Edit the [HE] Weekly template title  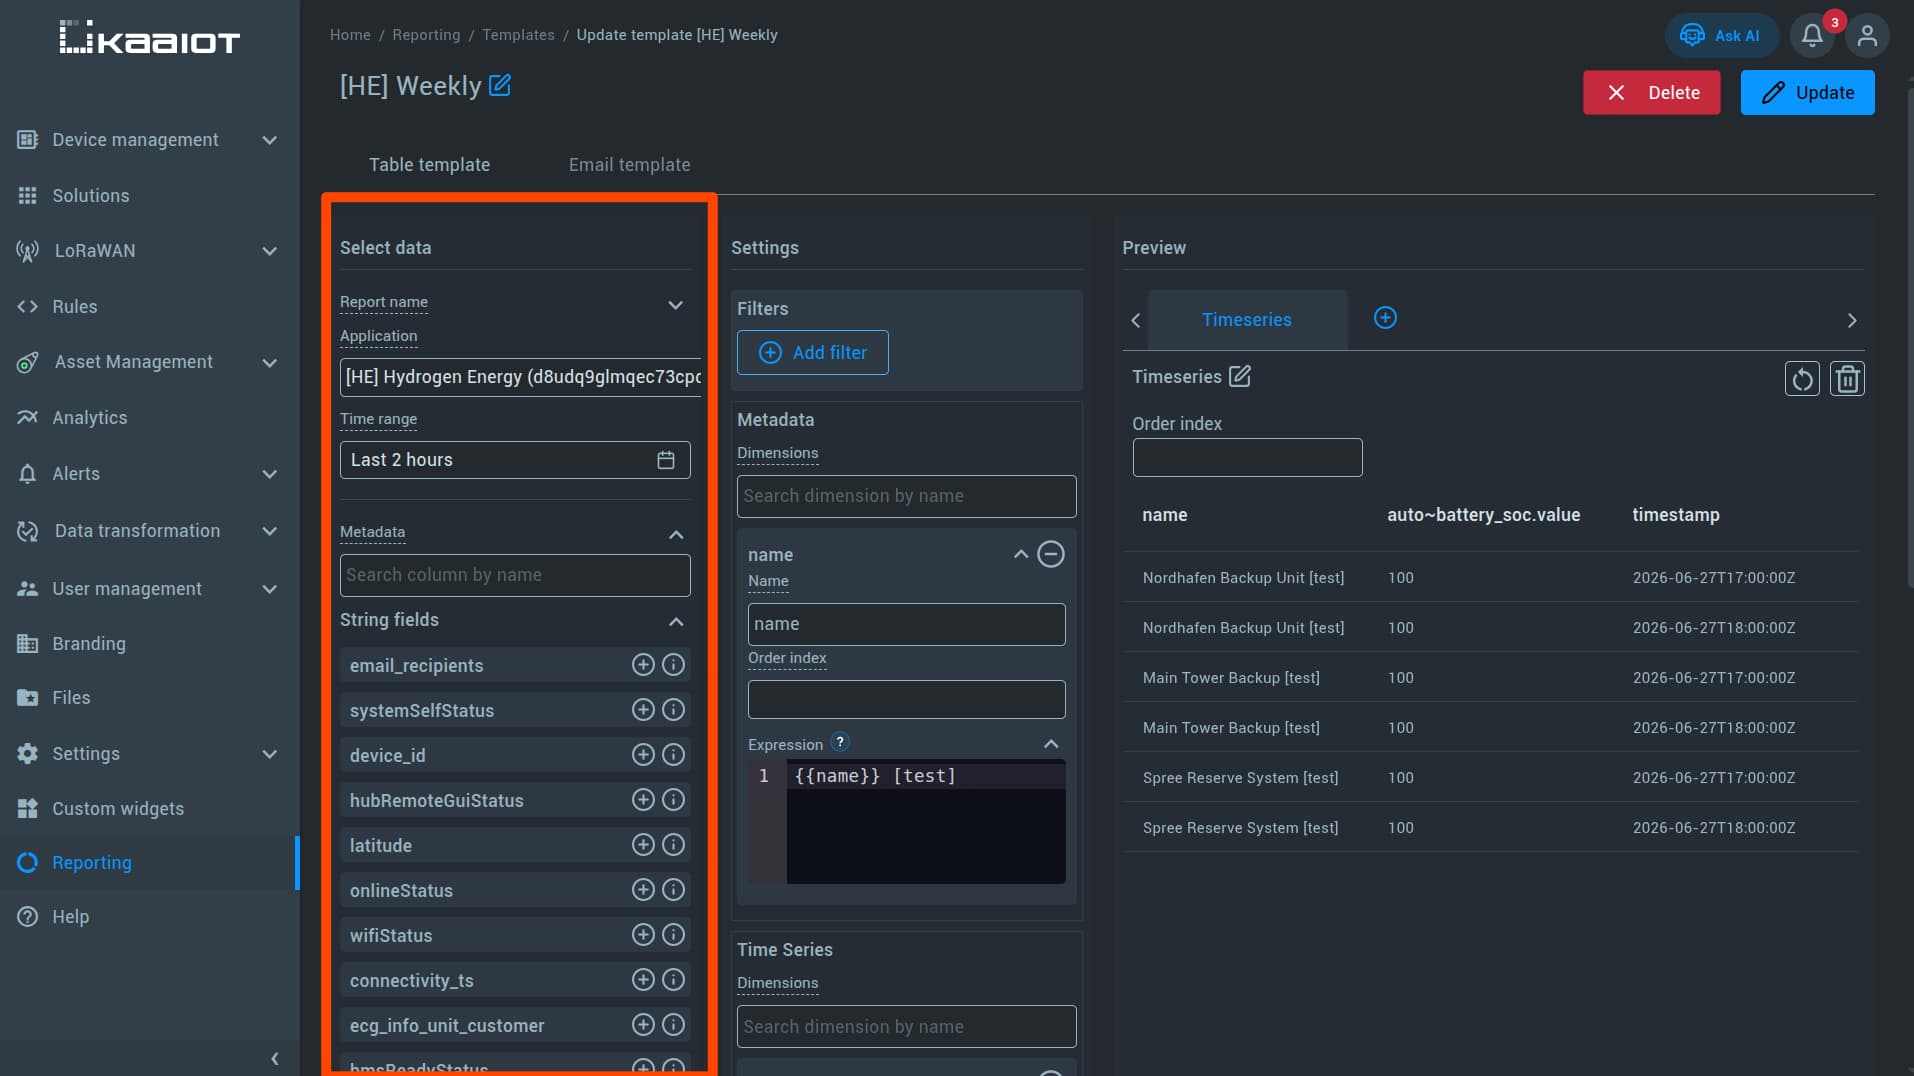500,86
